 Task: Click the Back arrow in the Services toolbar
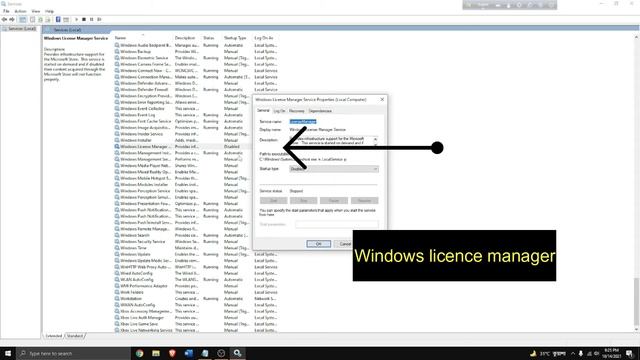tap(4, 19)
